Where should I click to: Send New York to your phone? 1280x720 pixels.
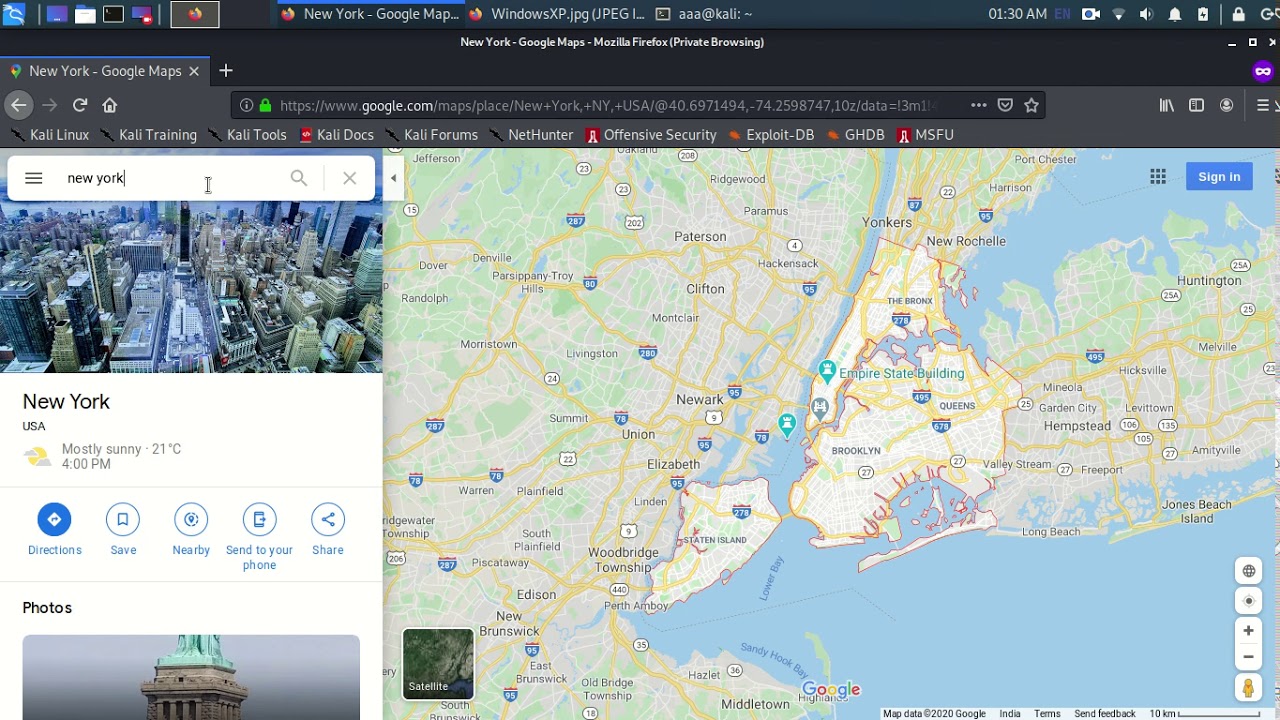(259, 537)
